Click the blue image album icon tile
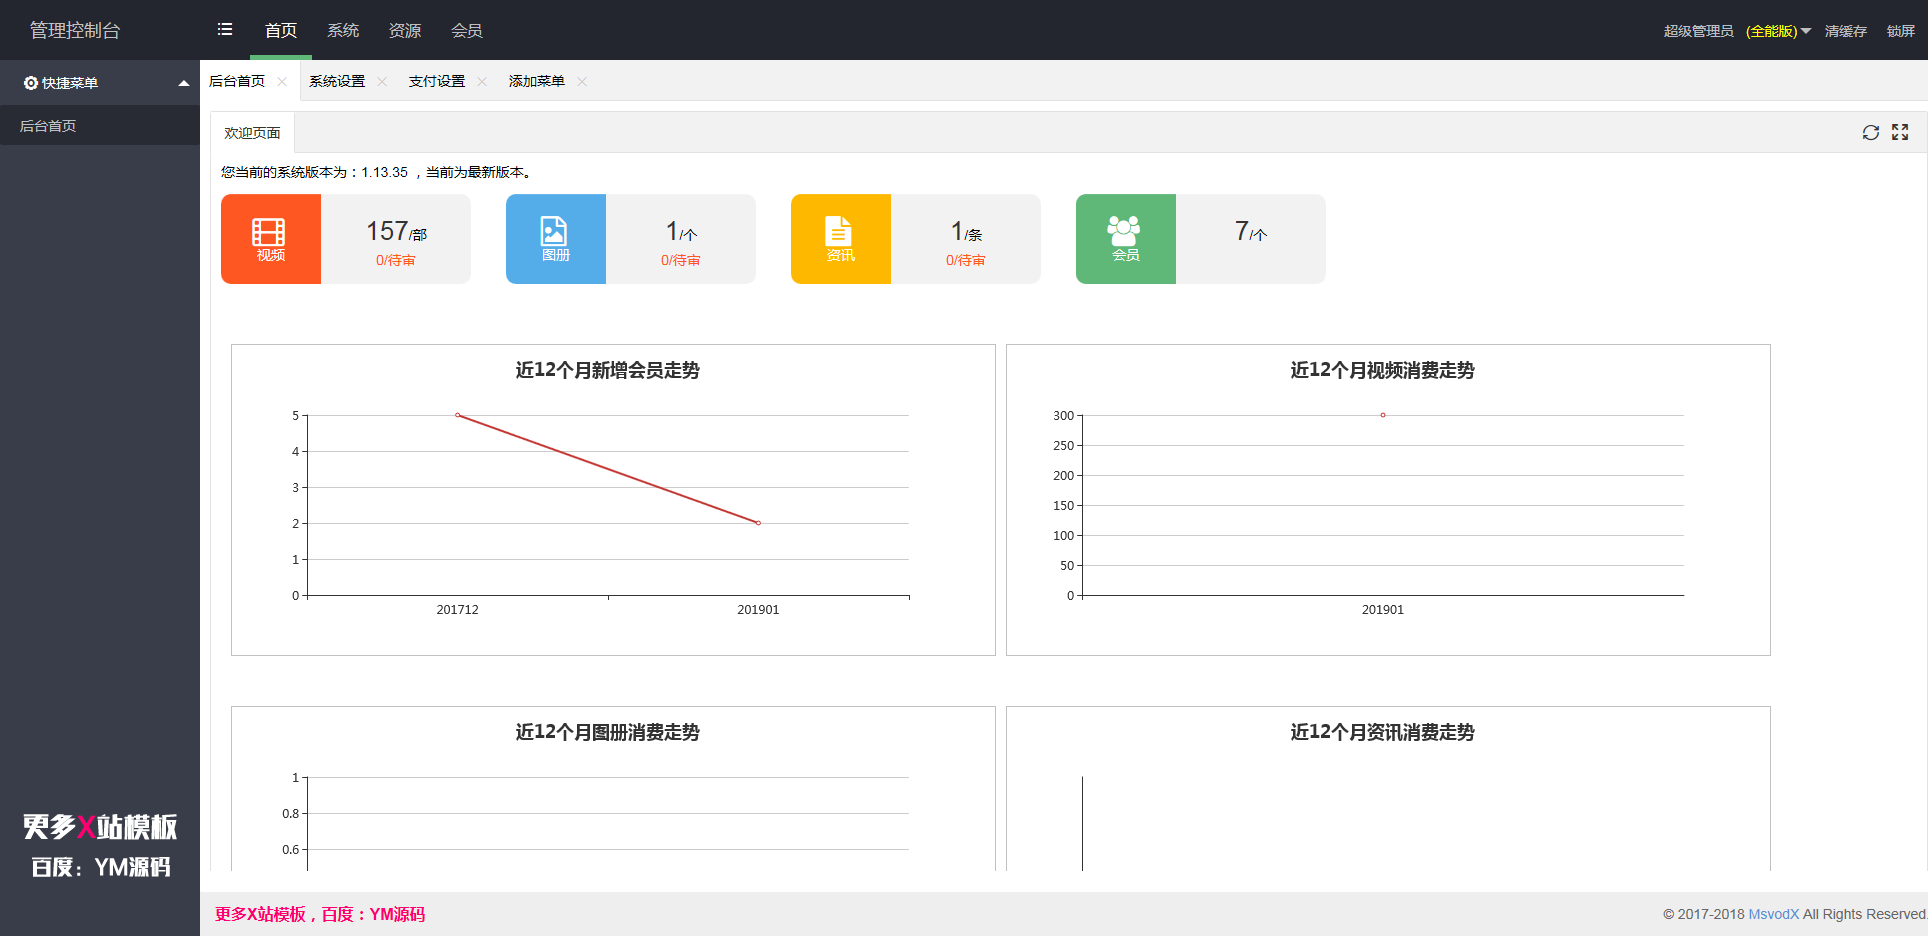 point(555,239)
